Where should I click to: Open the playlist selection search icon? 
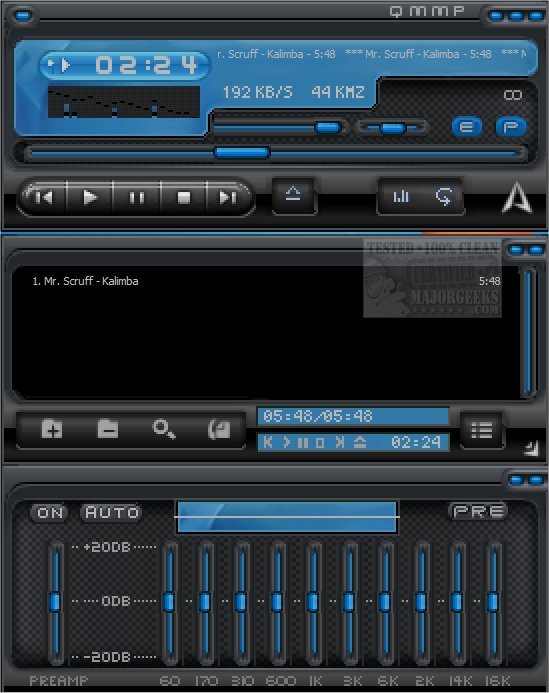164,429
